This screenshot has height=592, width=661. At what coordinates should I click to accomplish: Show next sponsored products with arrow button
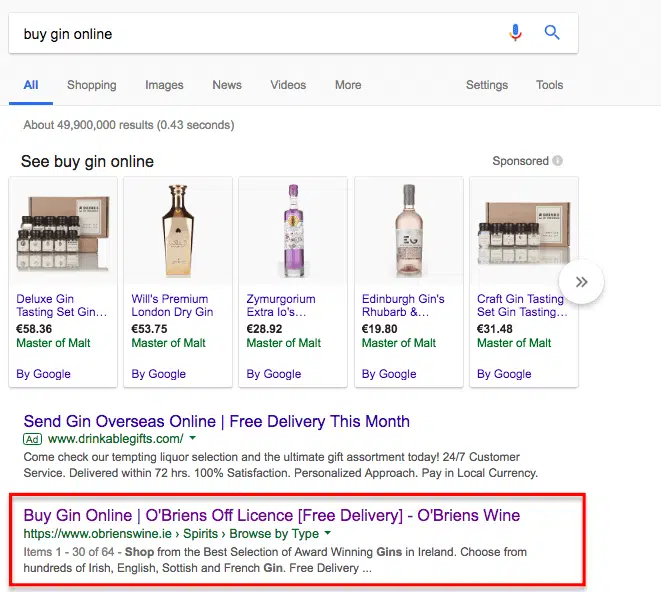581,282
